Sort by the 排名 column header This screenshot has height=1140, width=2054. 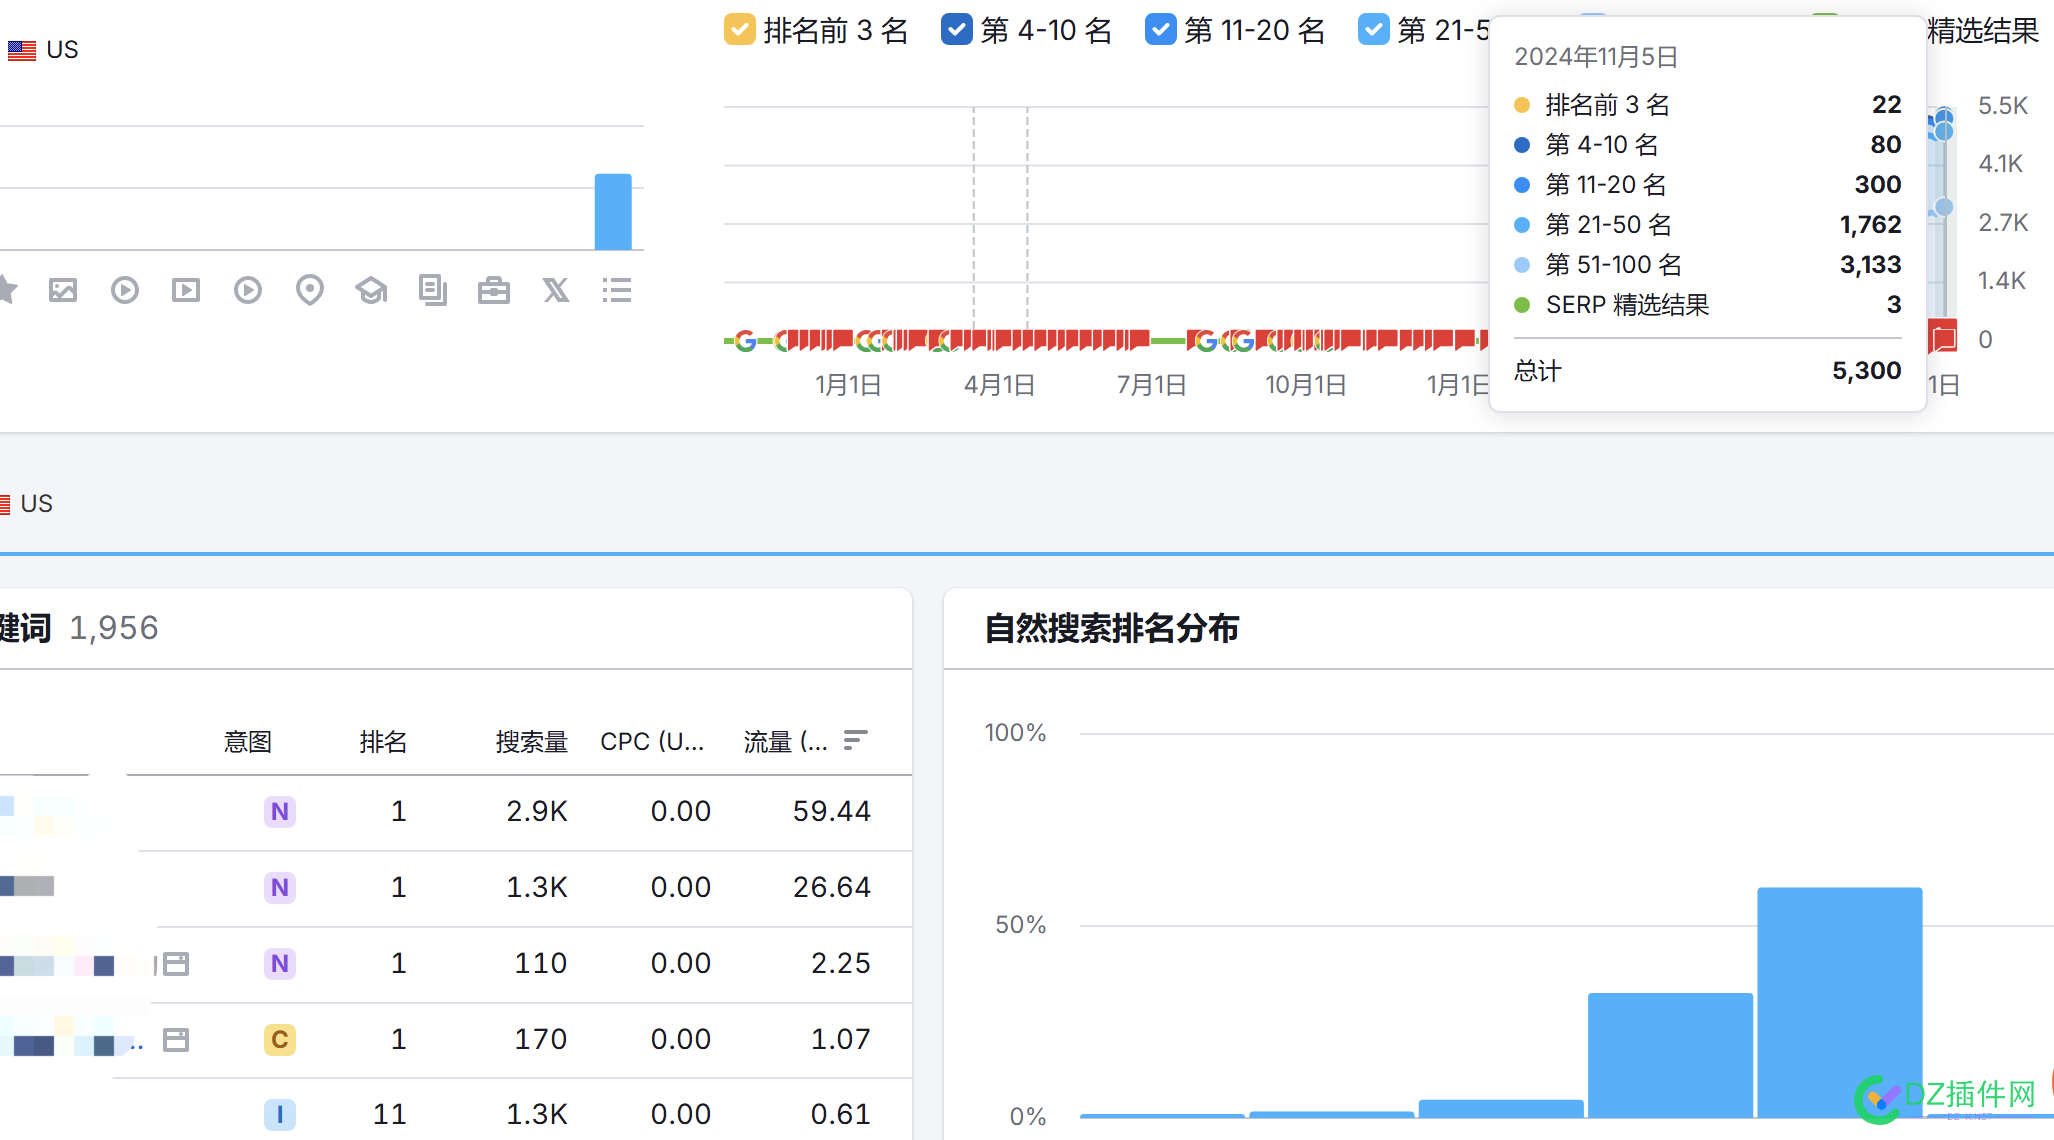click(x=384, y=742)
